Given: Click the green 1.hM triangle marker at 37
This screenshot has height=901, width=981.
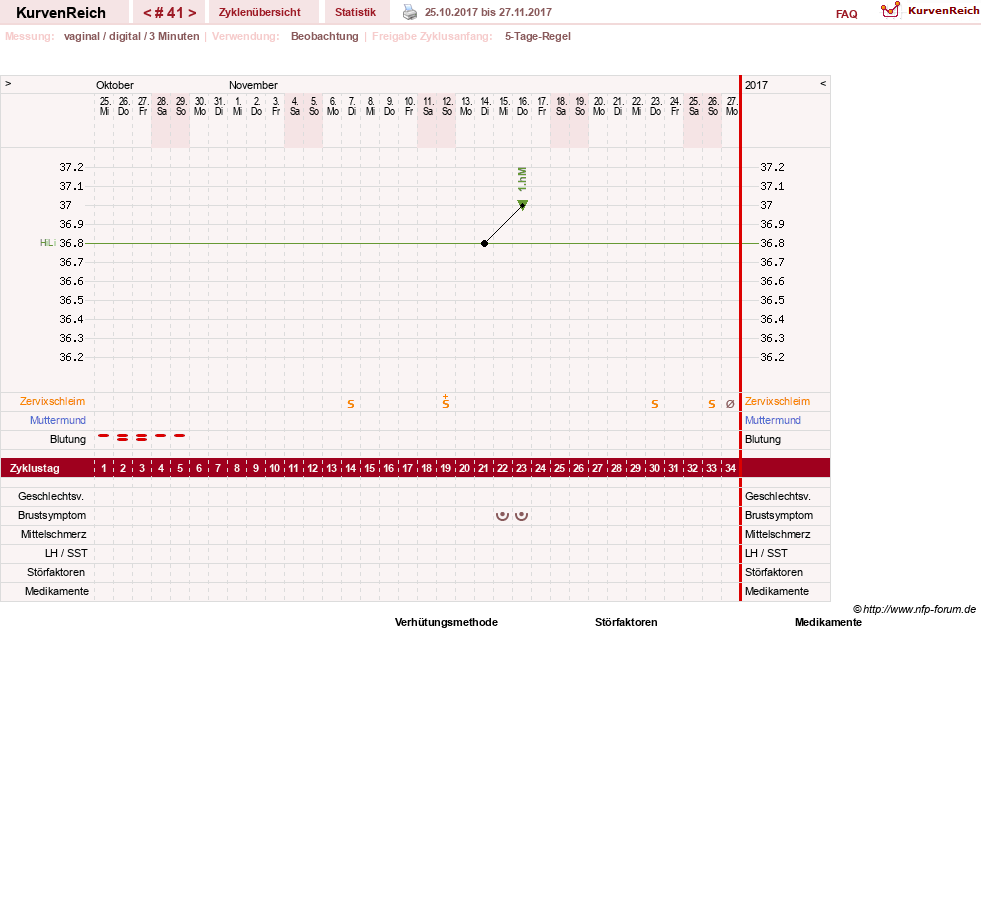Looking at the screenshot, I should click(523, 204).
